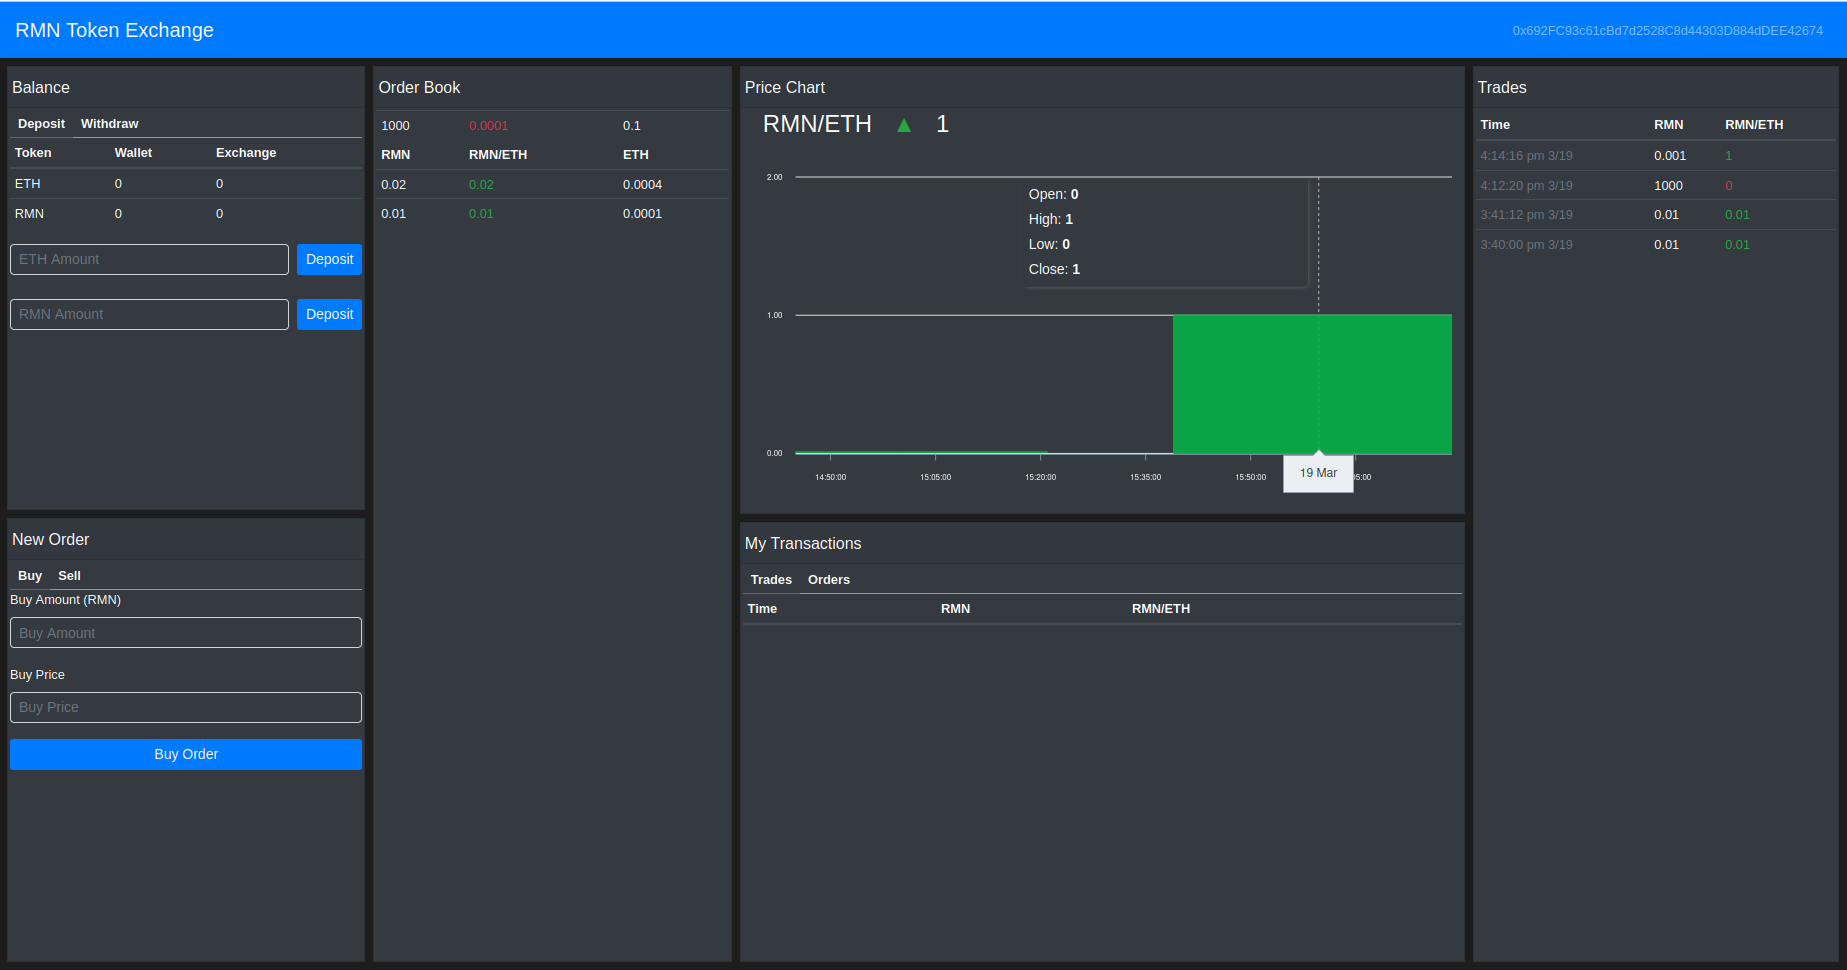
Task: Open the Orders tab in My Transactions
Action: pyautogui.click(x=829, y=580)
